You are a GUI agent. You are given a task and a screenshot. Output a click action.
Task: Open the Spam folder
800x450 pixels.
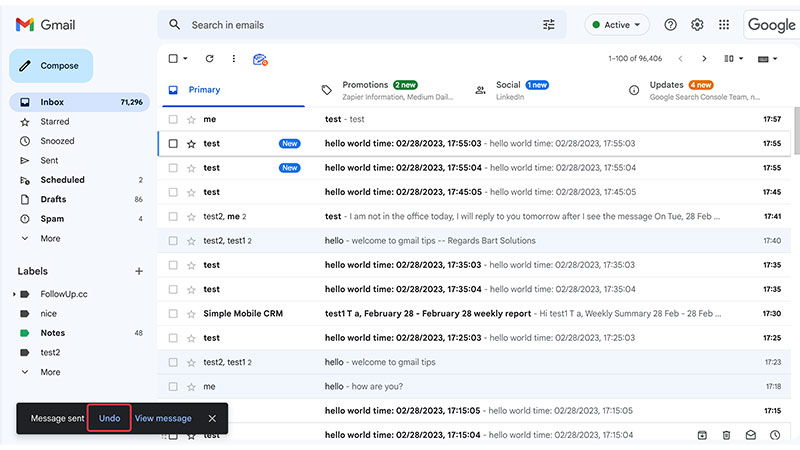(80, 218)
